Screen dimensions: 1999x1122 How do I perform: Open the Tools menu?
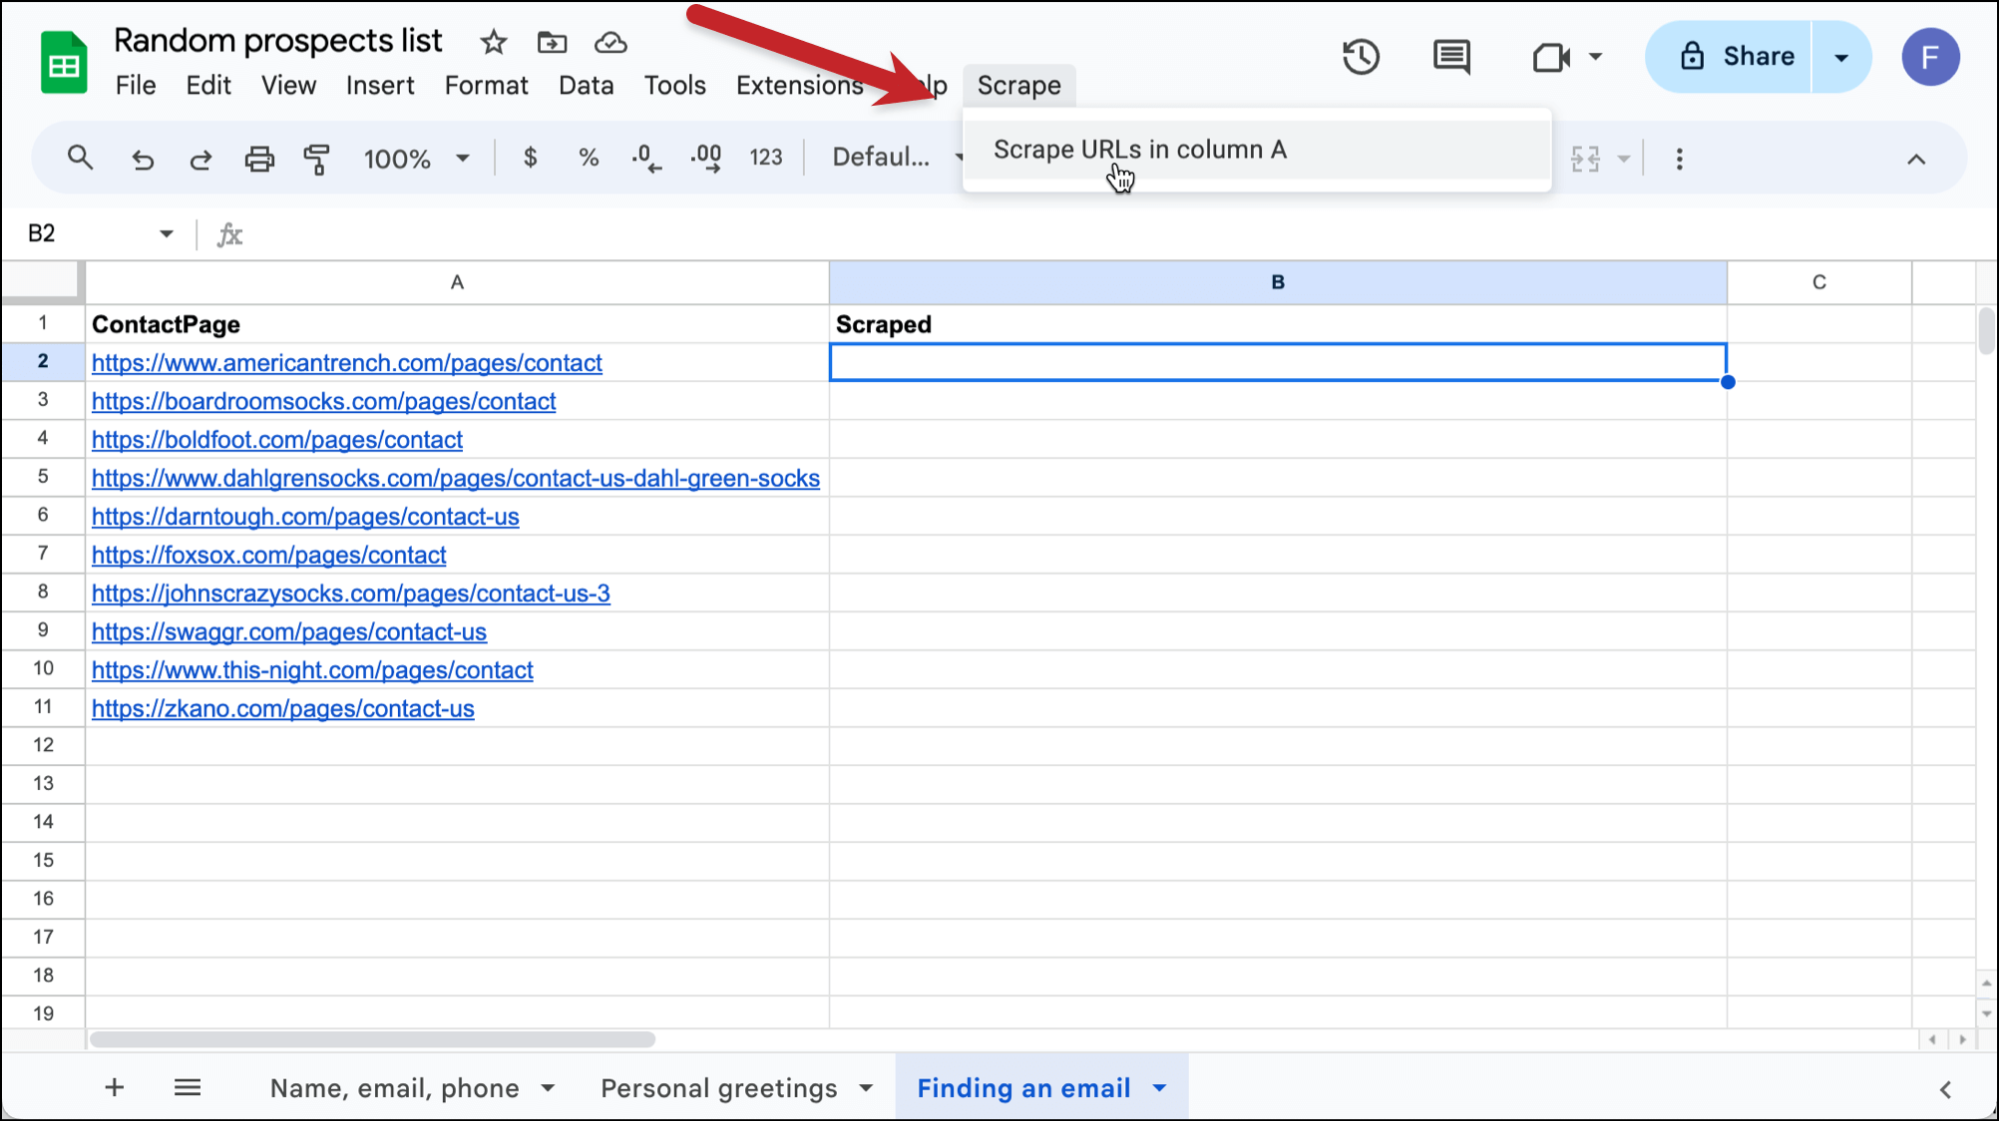click(675, 86)
